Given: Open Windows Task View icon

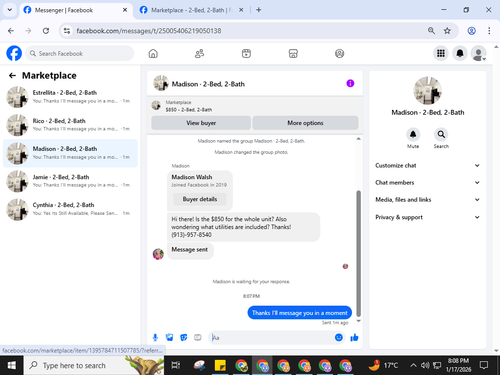Looking at the screenshot, I should click(175, 365).
